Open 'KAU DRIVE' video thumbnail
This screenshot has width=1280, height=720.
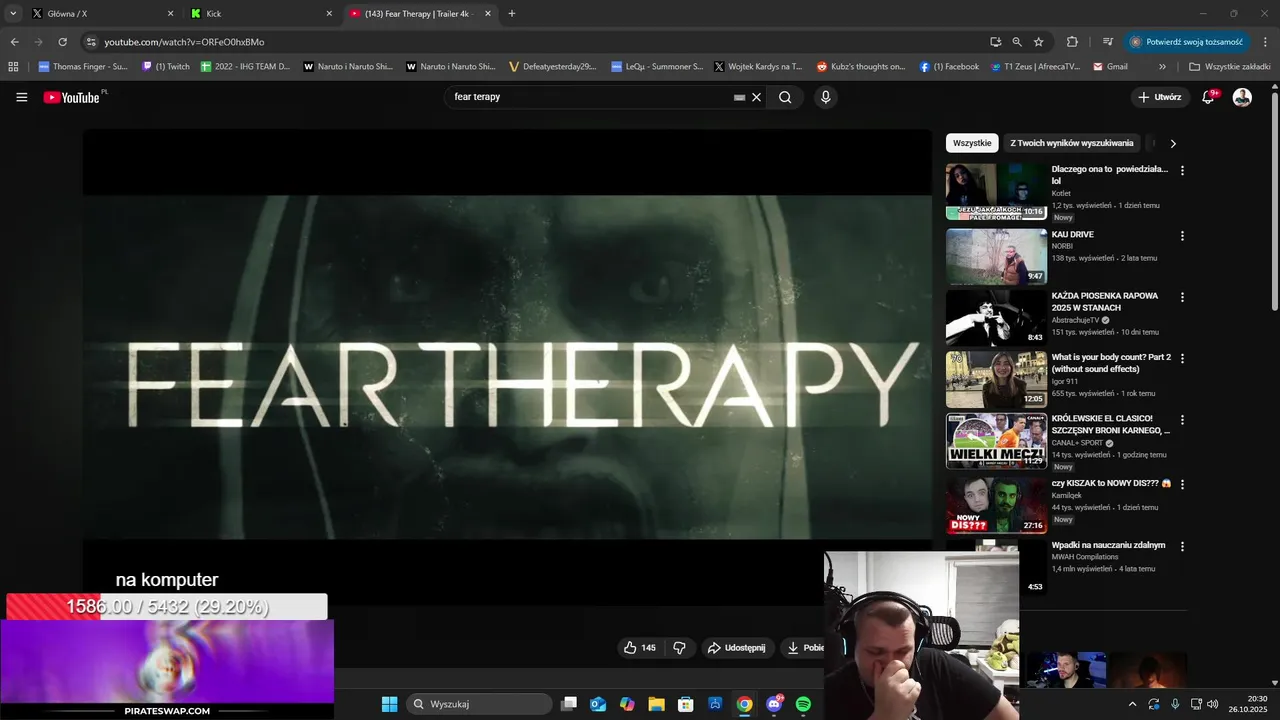(996, 256)
